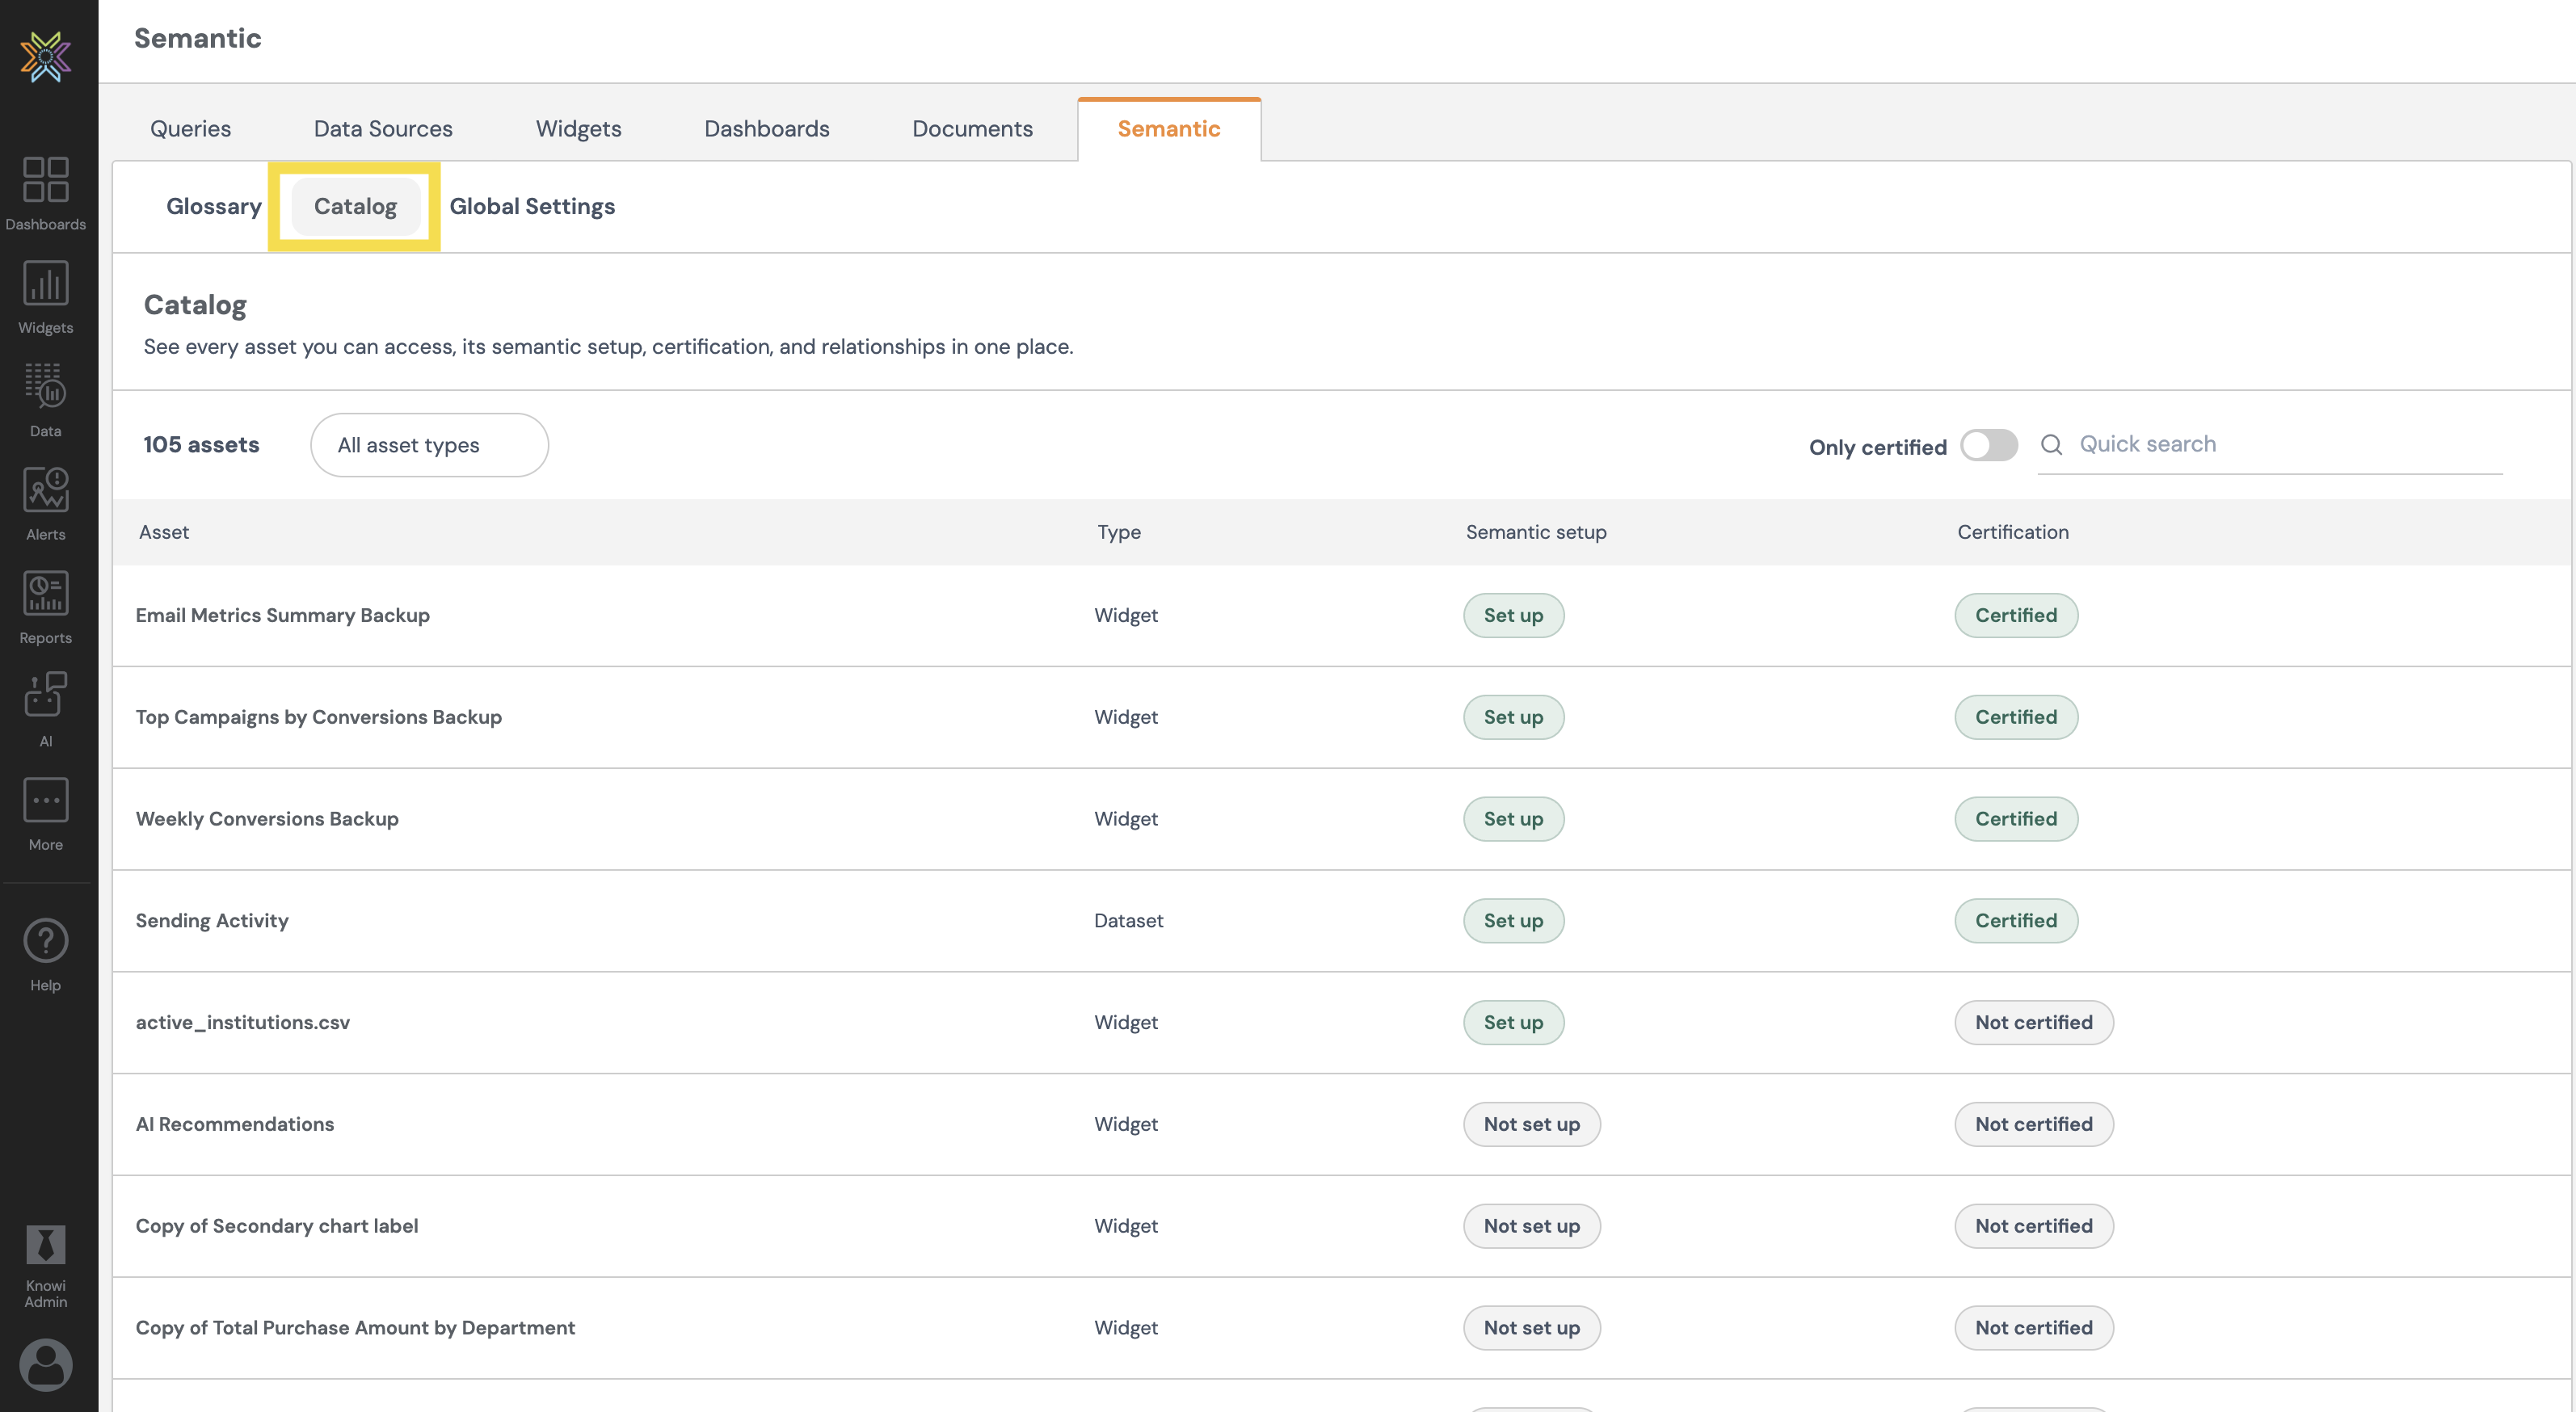Click Not set up badge for AI Recommendations
Image resolution: width=2576 pixels, height=1412 pixels.
pyautogui.click(x=1532, y=1124)
